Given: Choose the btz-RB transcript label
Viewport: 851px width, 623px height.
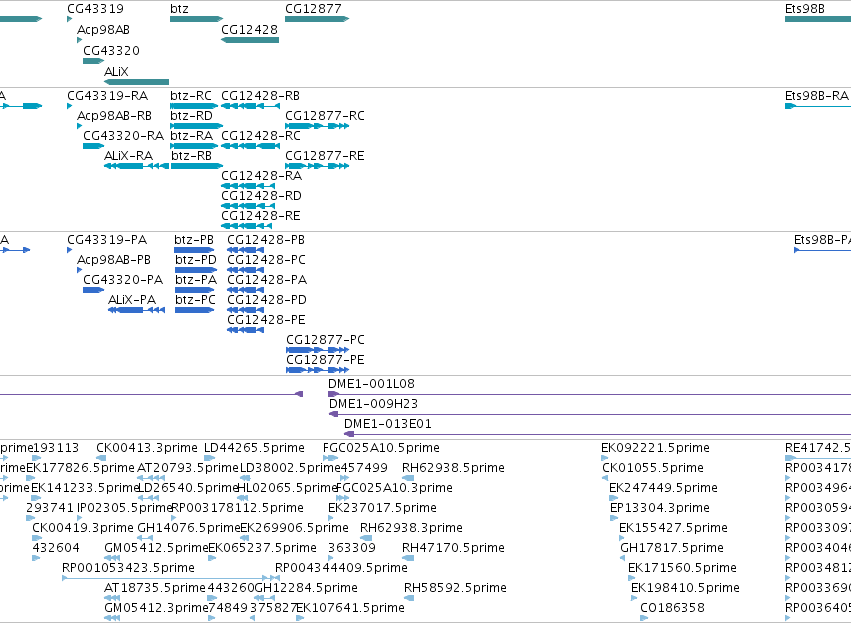Looking at the screenshot, I should (192, 156).
